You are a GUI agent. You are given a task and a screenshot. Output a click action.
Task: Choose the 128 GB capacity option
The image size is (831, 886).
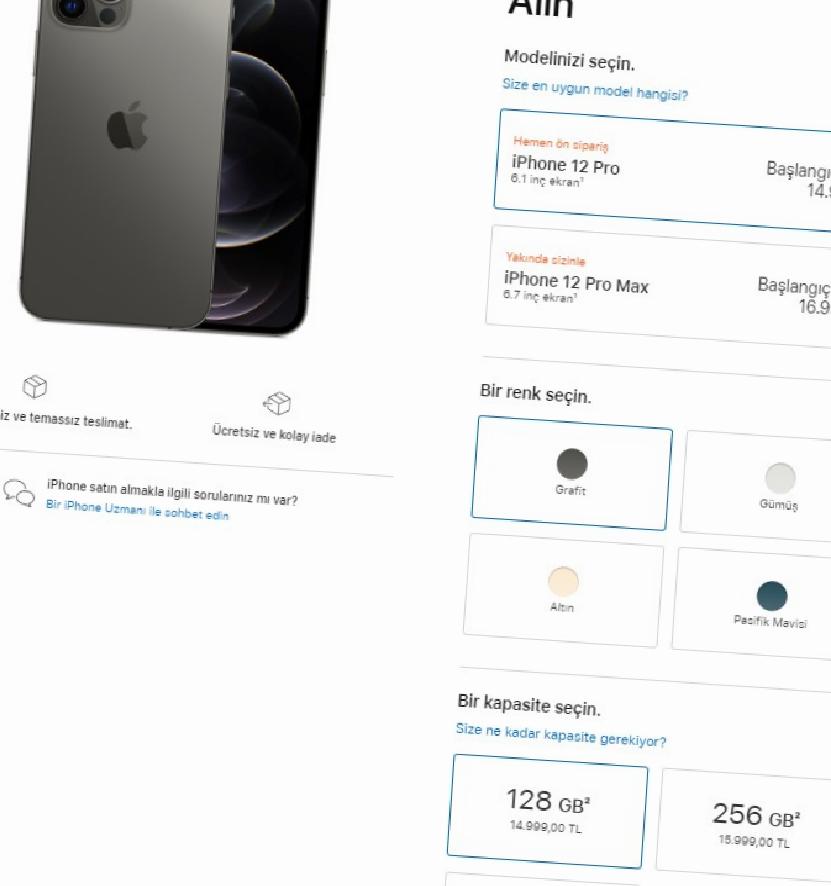(547, 811)
